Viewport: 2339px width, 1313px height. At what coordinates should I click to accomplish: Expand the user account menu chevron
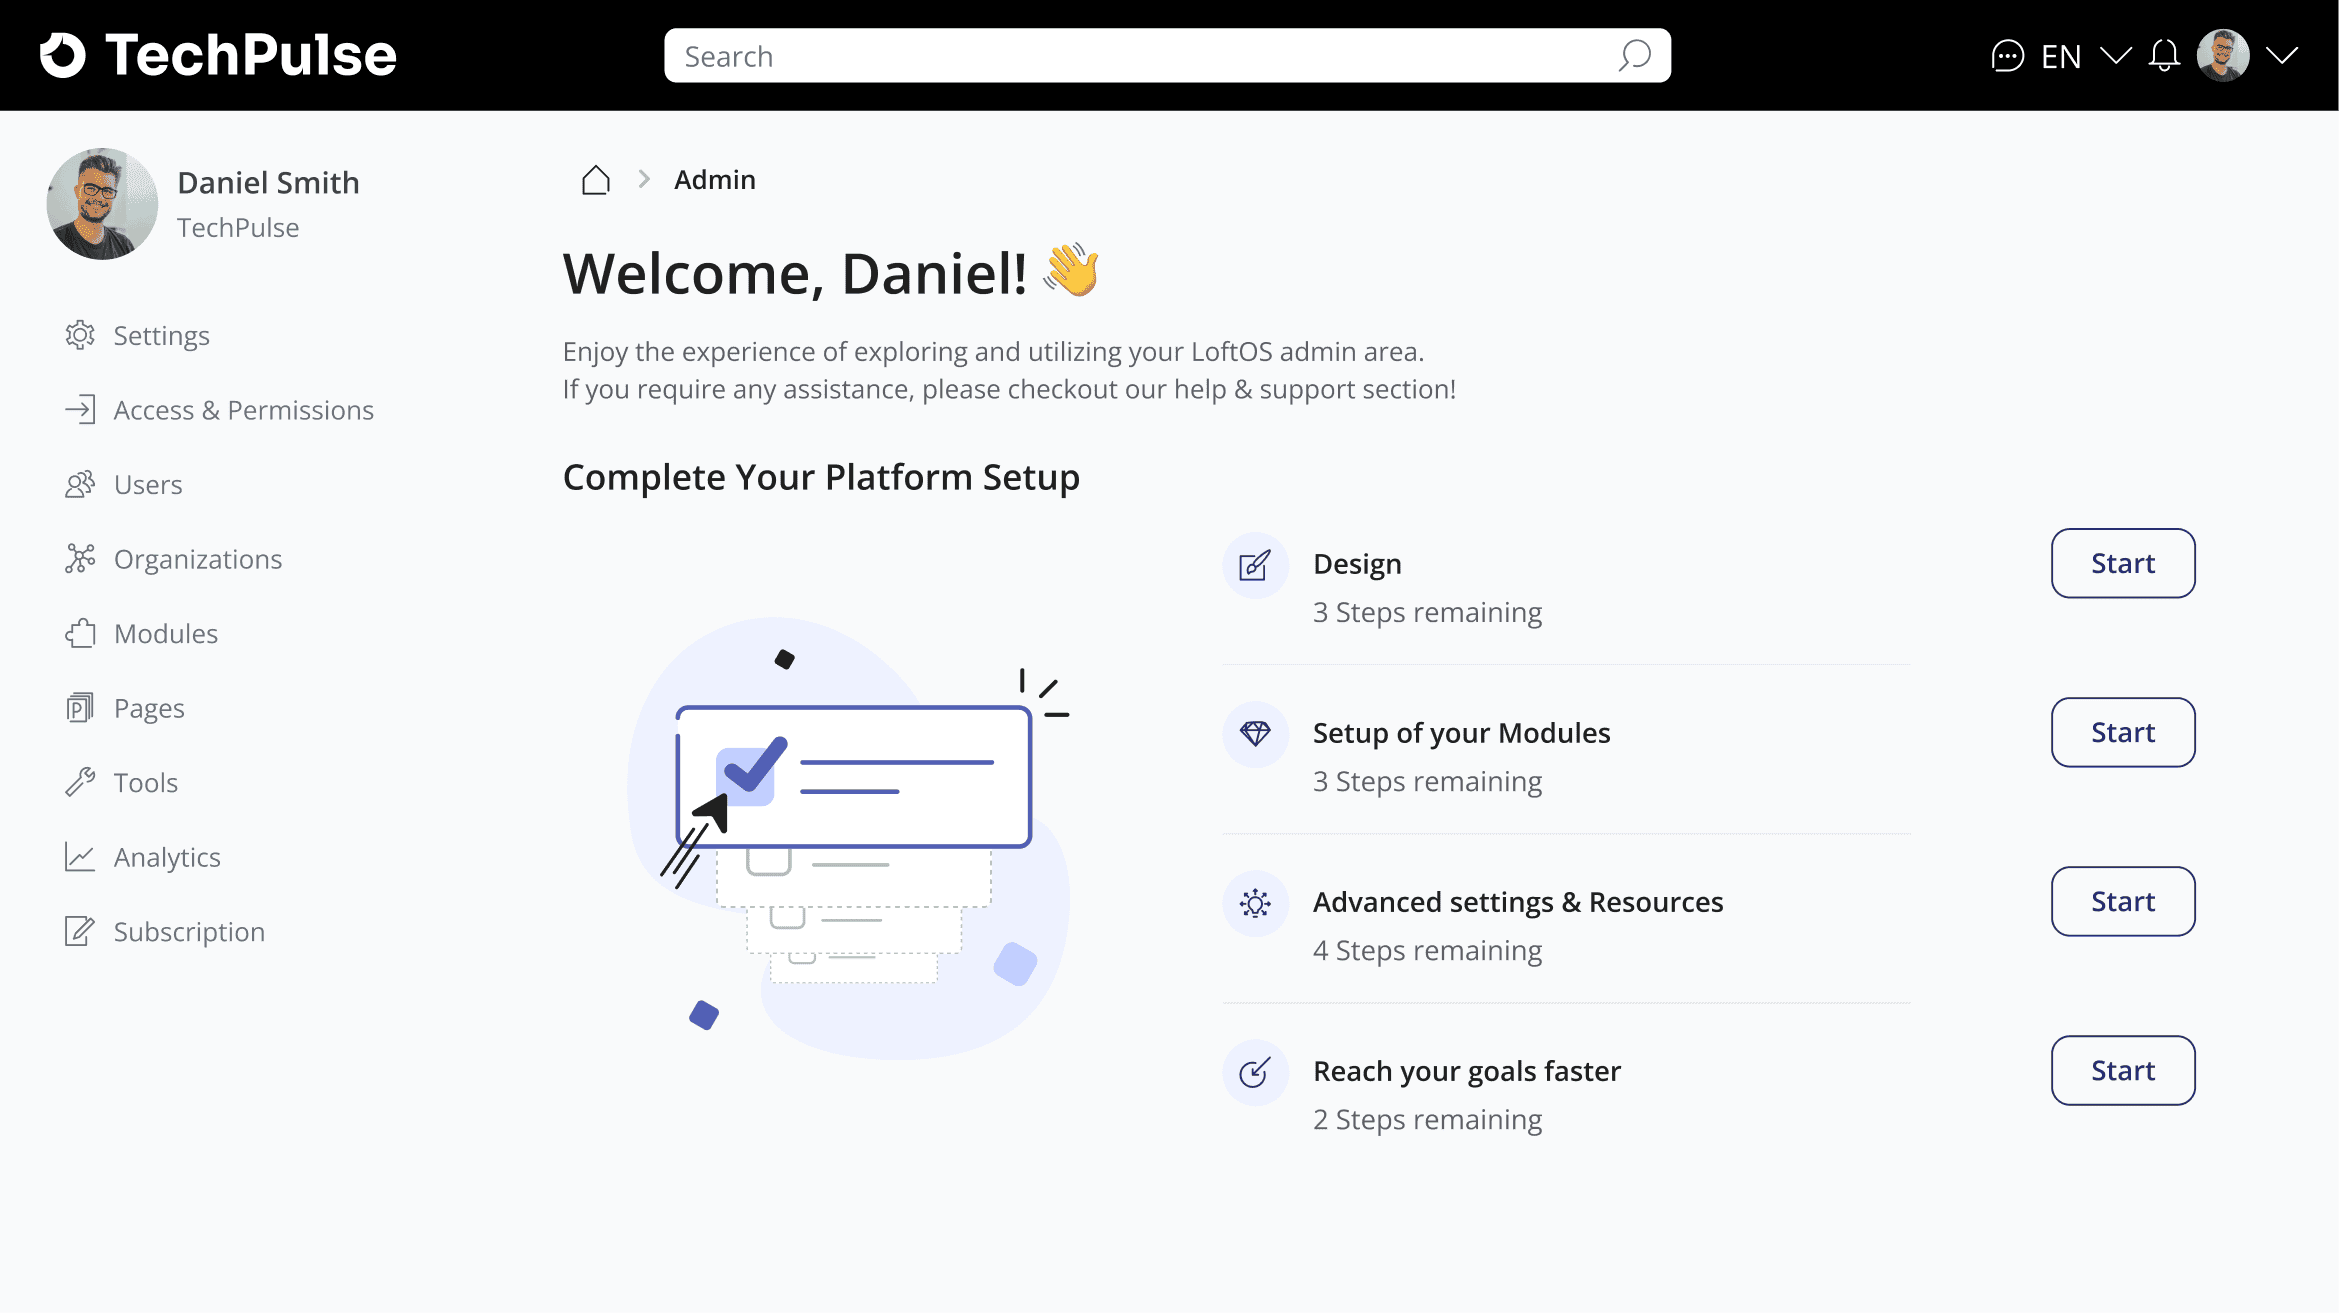tap(2282, 56)
